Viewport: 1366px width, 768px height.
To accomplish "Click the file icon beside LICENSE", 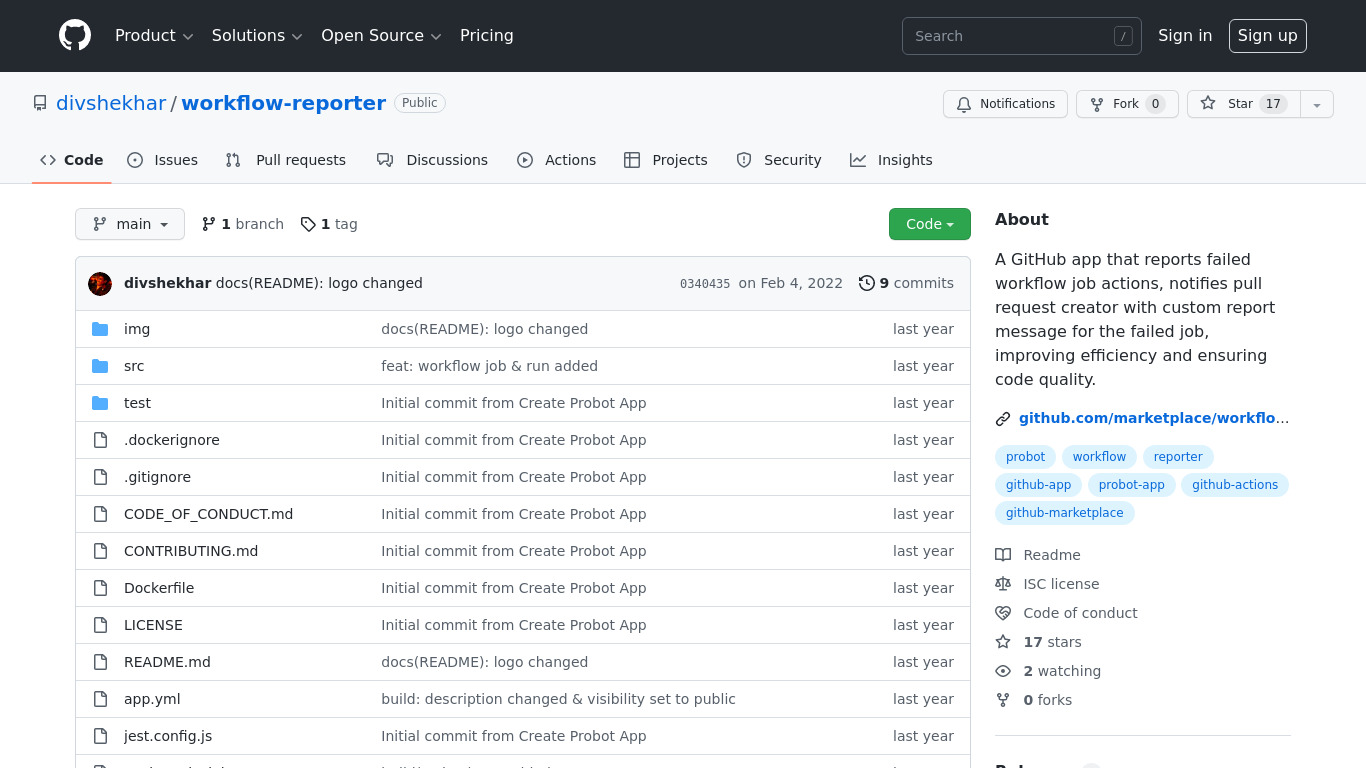I will (100, 625).
